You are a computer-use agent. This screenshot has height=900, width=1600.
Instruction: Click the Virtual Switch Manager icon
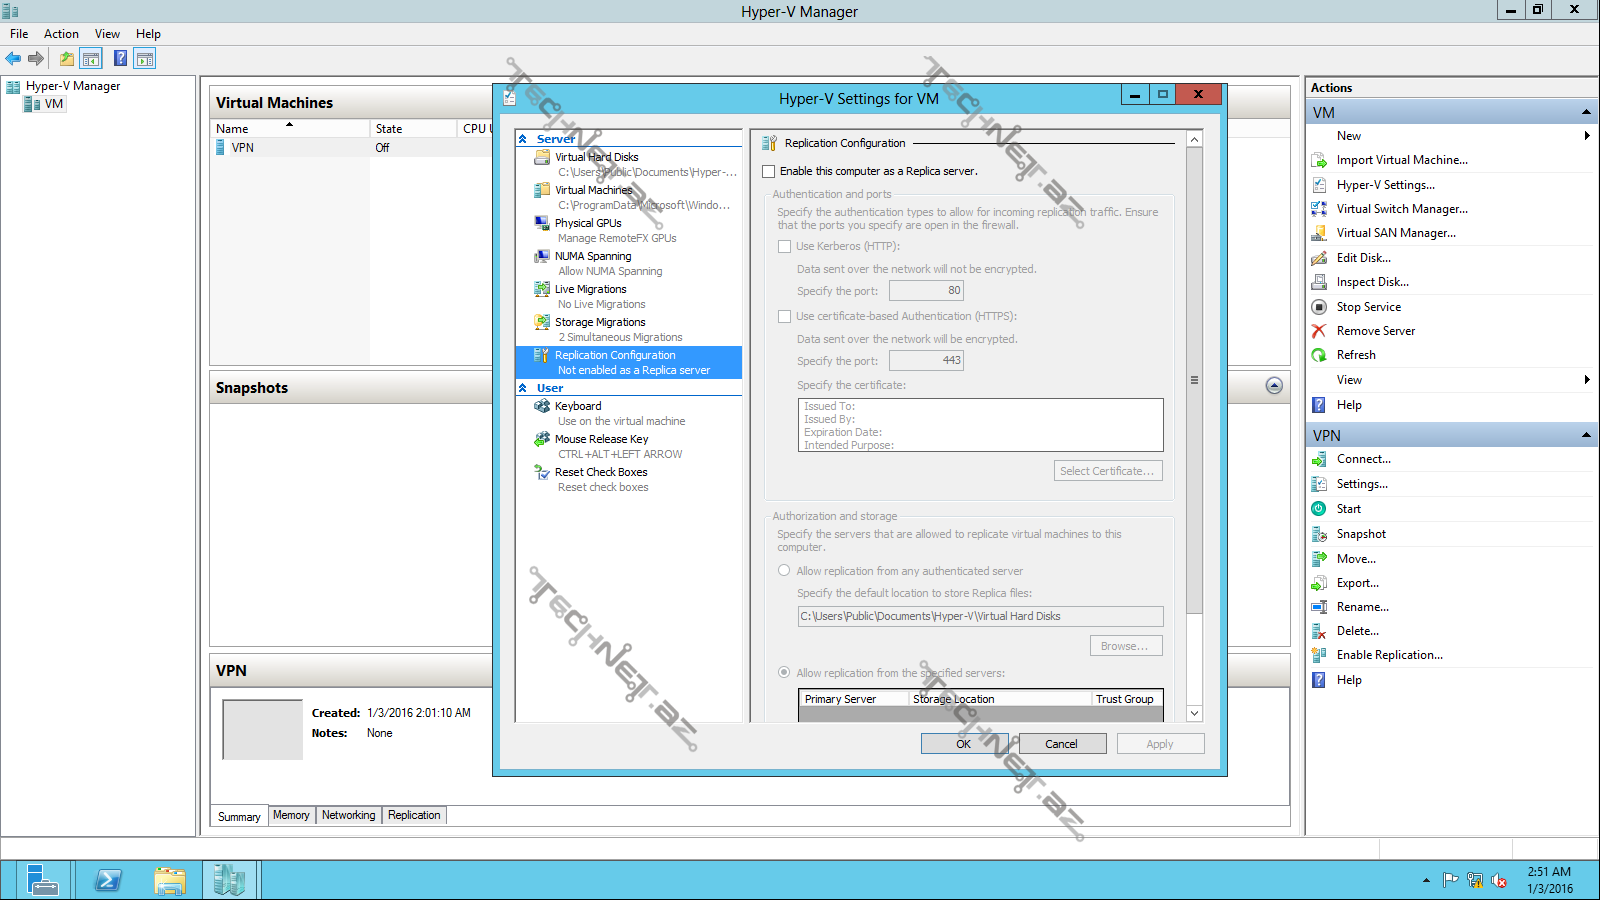1319,209
